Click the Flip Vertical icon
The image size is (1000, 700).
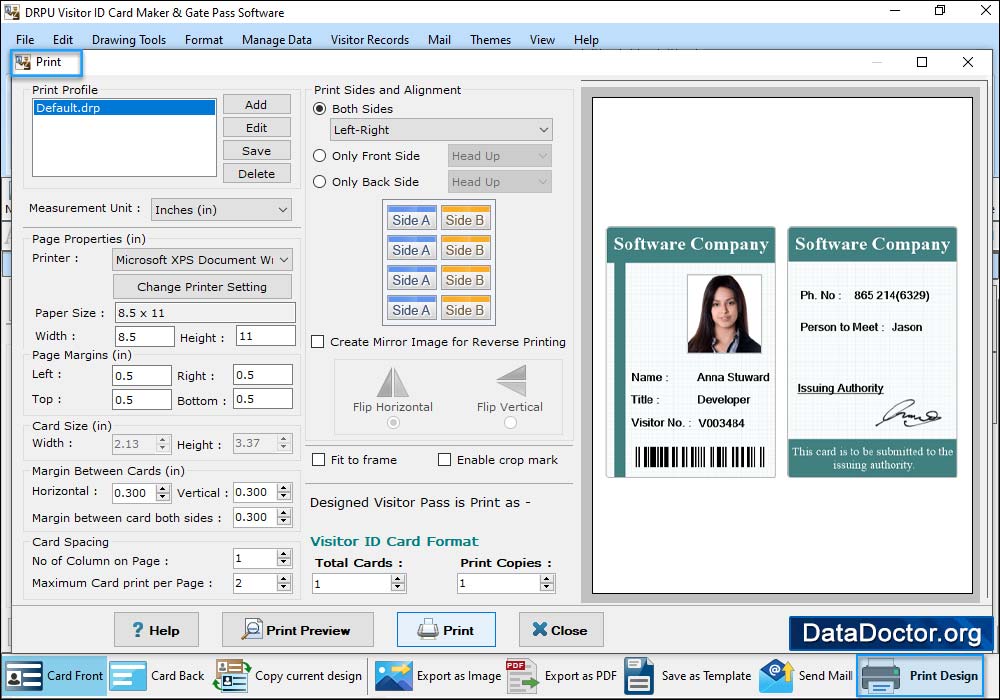511,380
